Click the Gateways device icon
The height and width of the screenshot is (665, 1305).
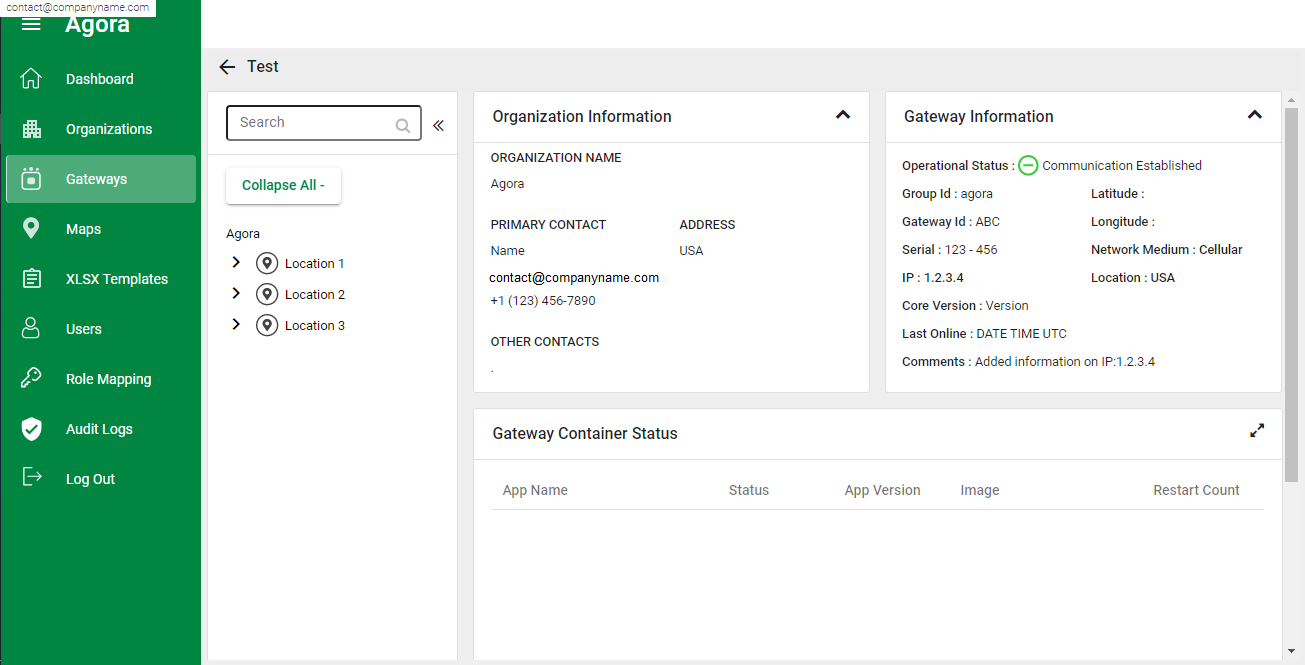point(31,179)
